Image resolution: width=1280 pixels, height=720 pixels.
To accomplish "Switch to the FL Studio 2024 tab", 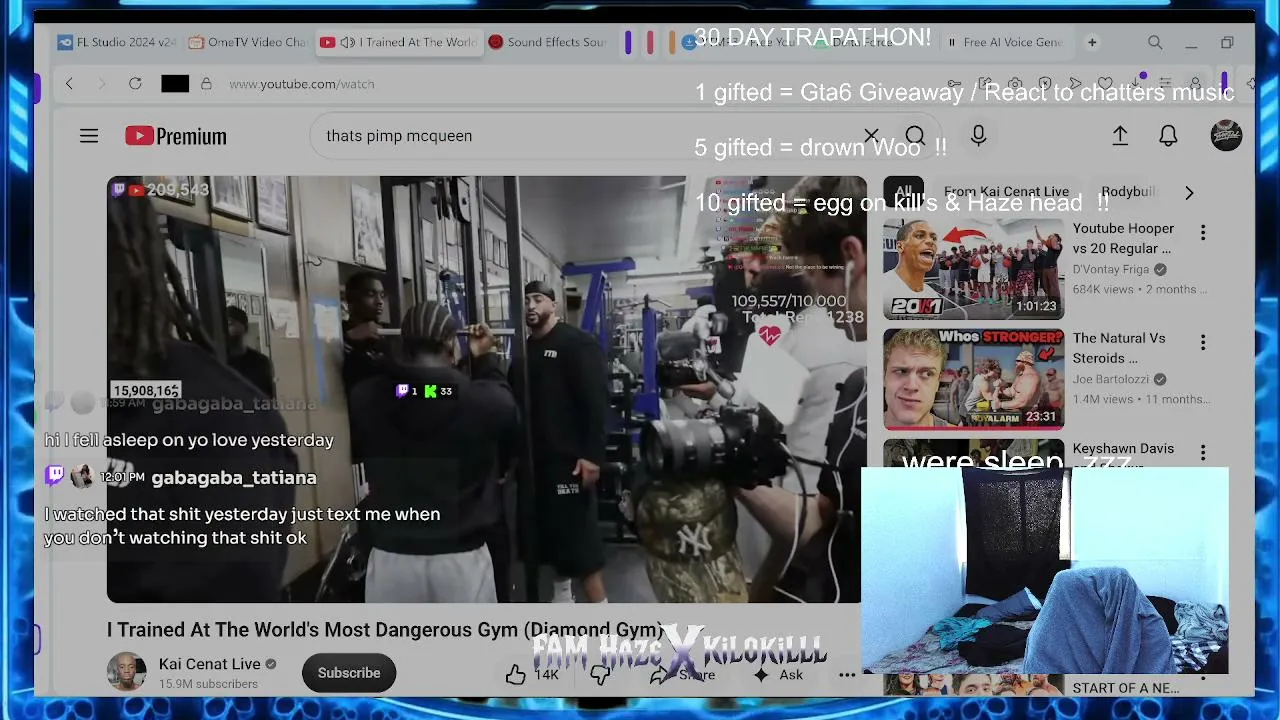I will (117, 42).
